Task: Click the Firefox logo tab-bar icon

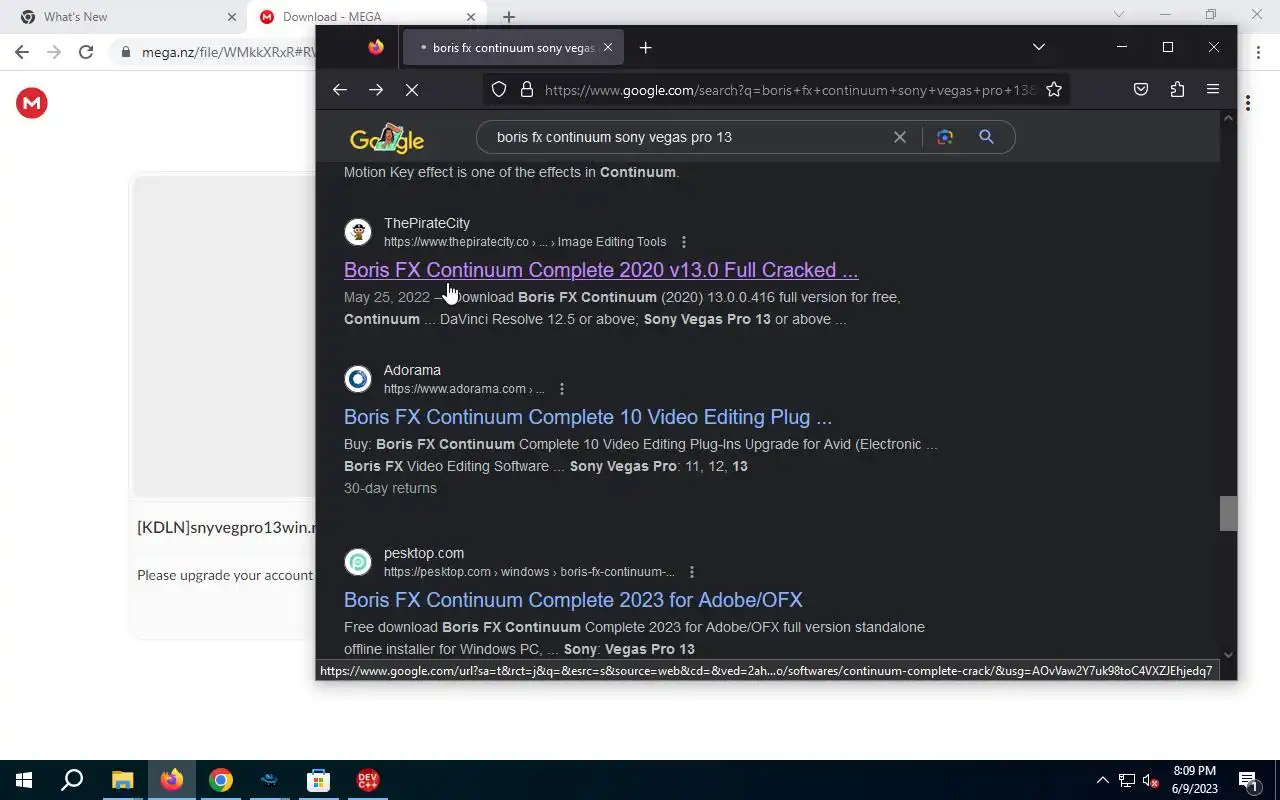Action: pos(376,47)
